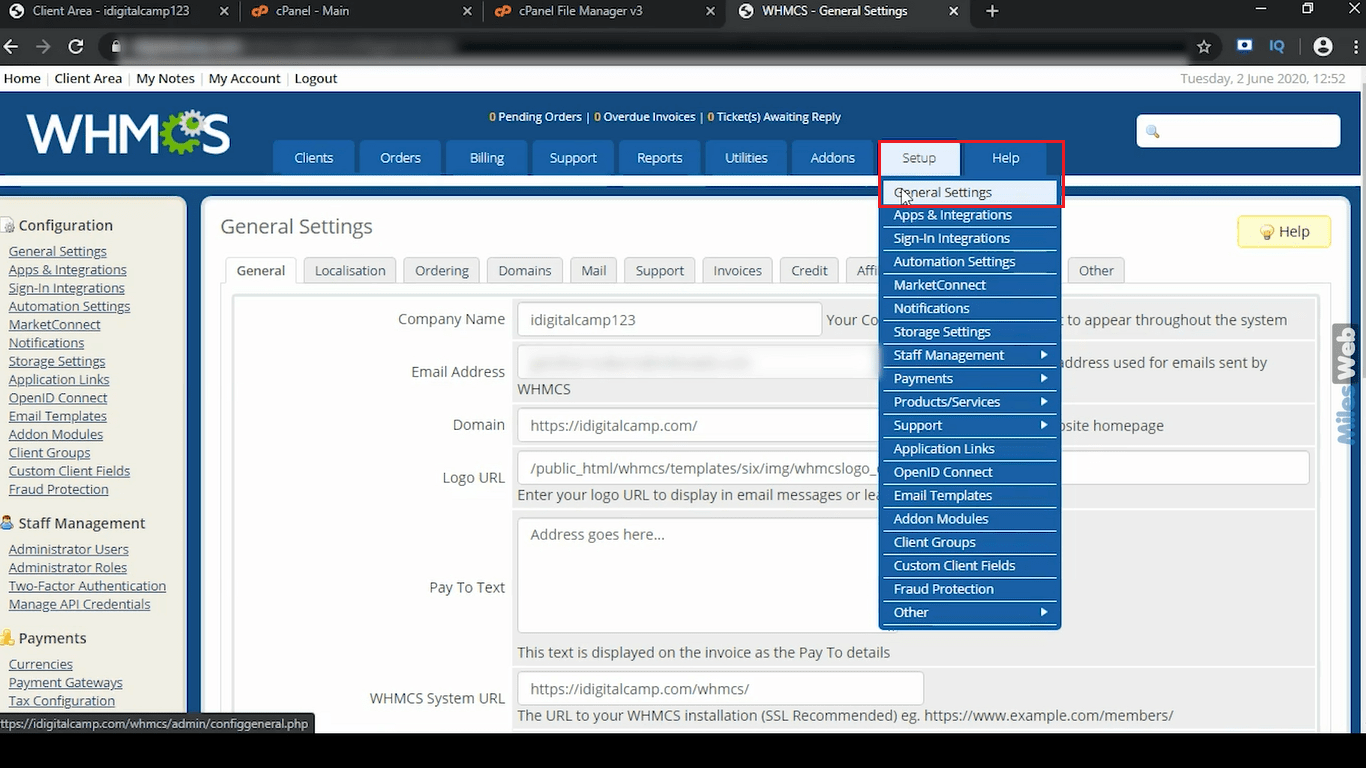Click the My Notes link
This screenshot has height=768, width=1366.
[165, 78]
